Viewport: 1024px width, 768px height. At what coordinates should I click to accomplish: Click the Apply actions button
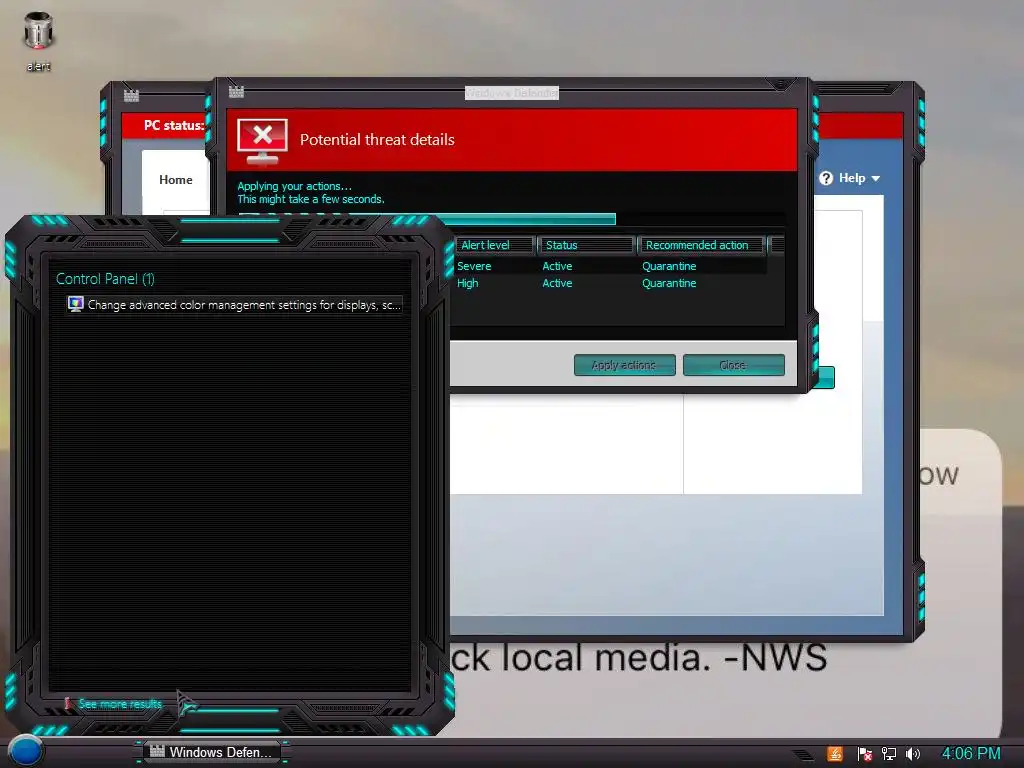tap(624, 365)
